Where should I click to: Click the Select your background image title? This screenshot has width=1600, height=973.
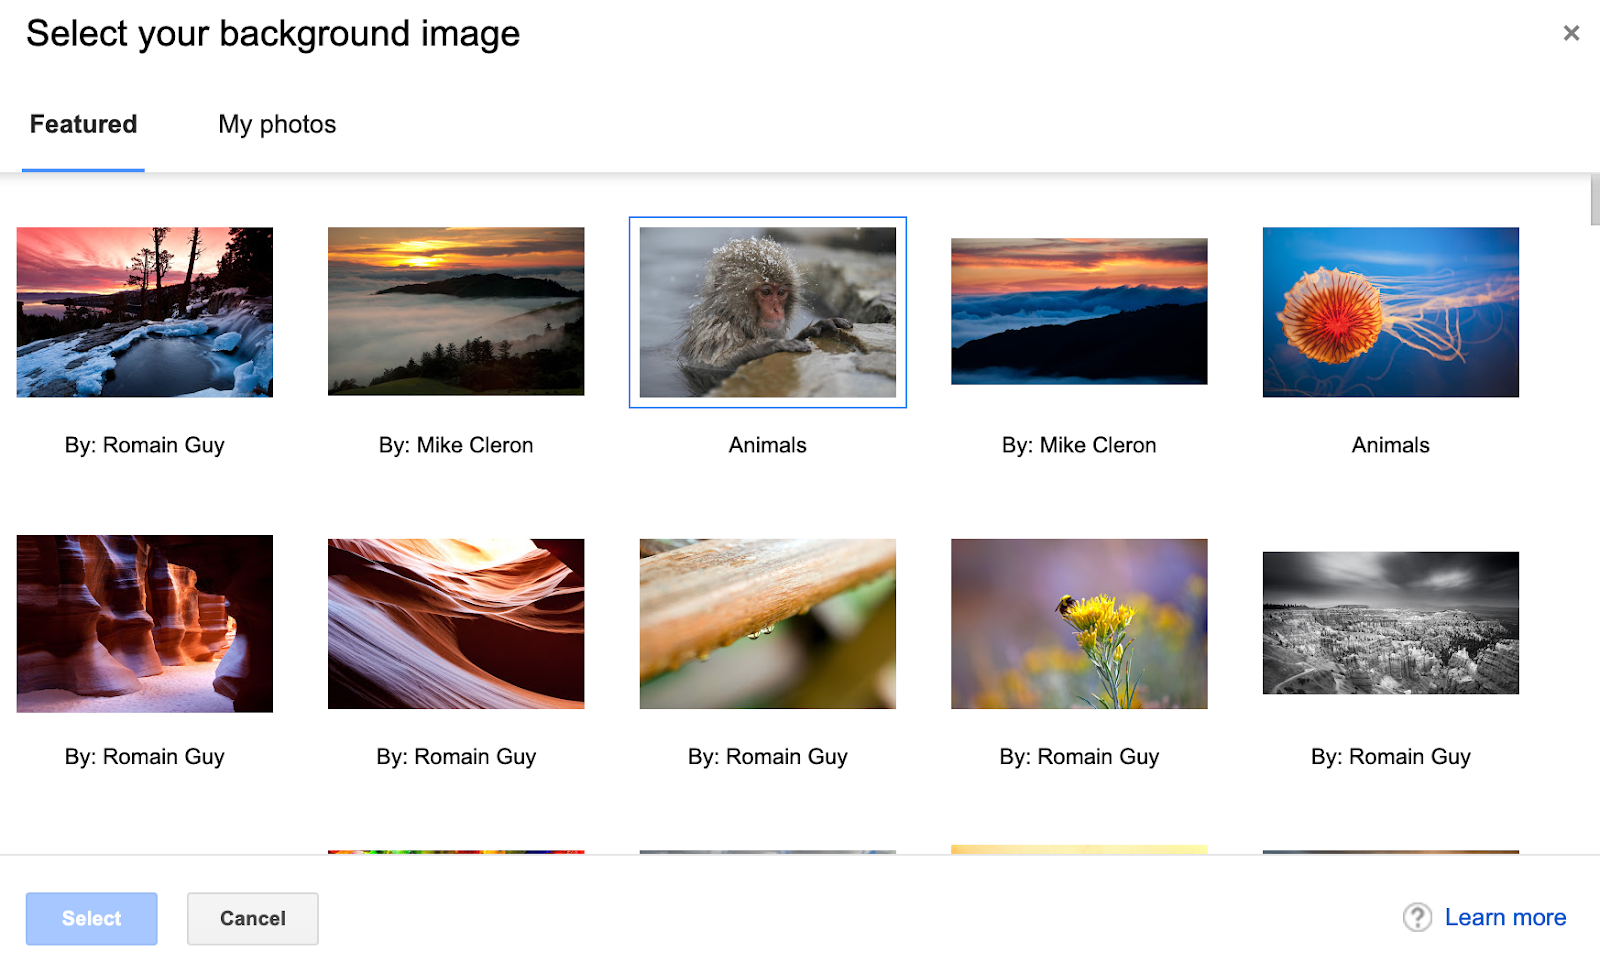(x=274, y=33)
